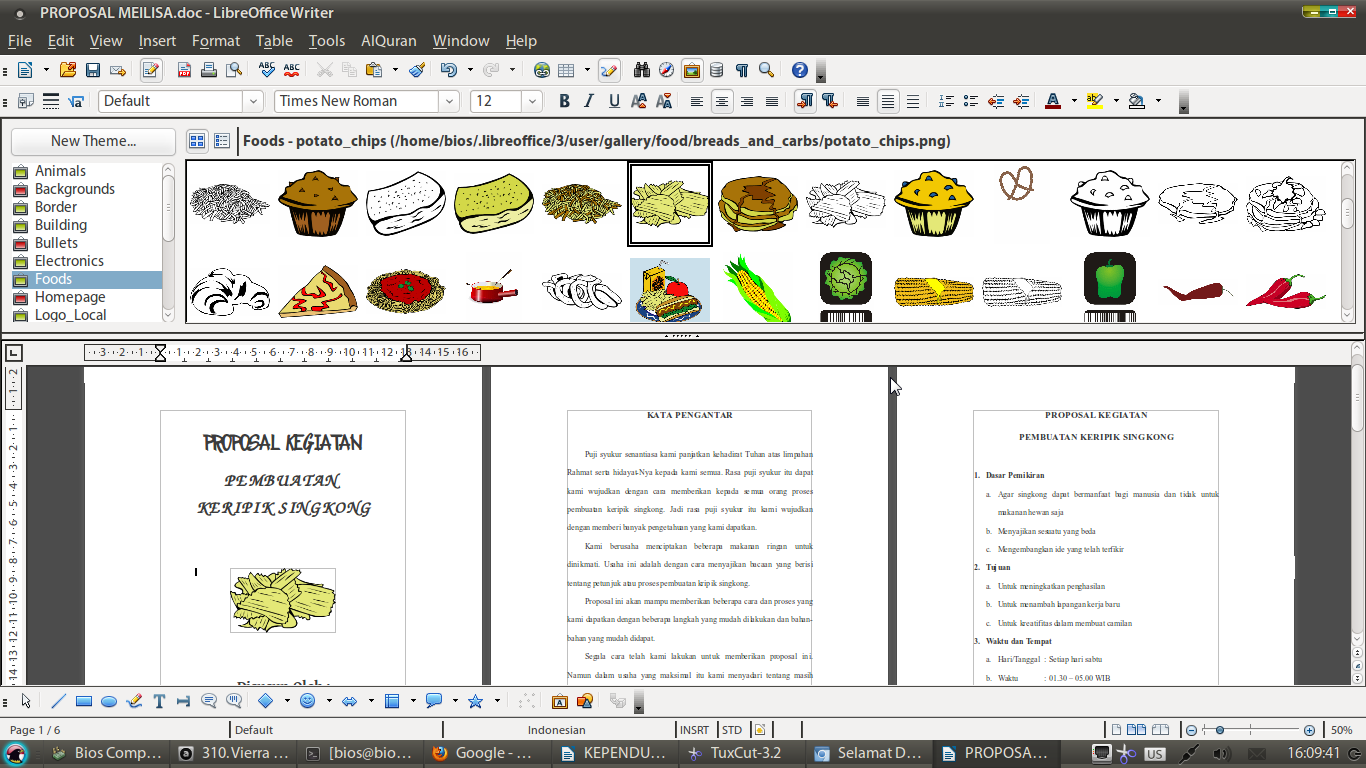
Task: Switch gallery to Icon View
Action: (x=197, y=141)
